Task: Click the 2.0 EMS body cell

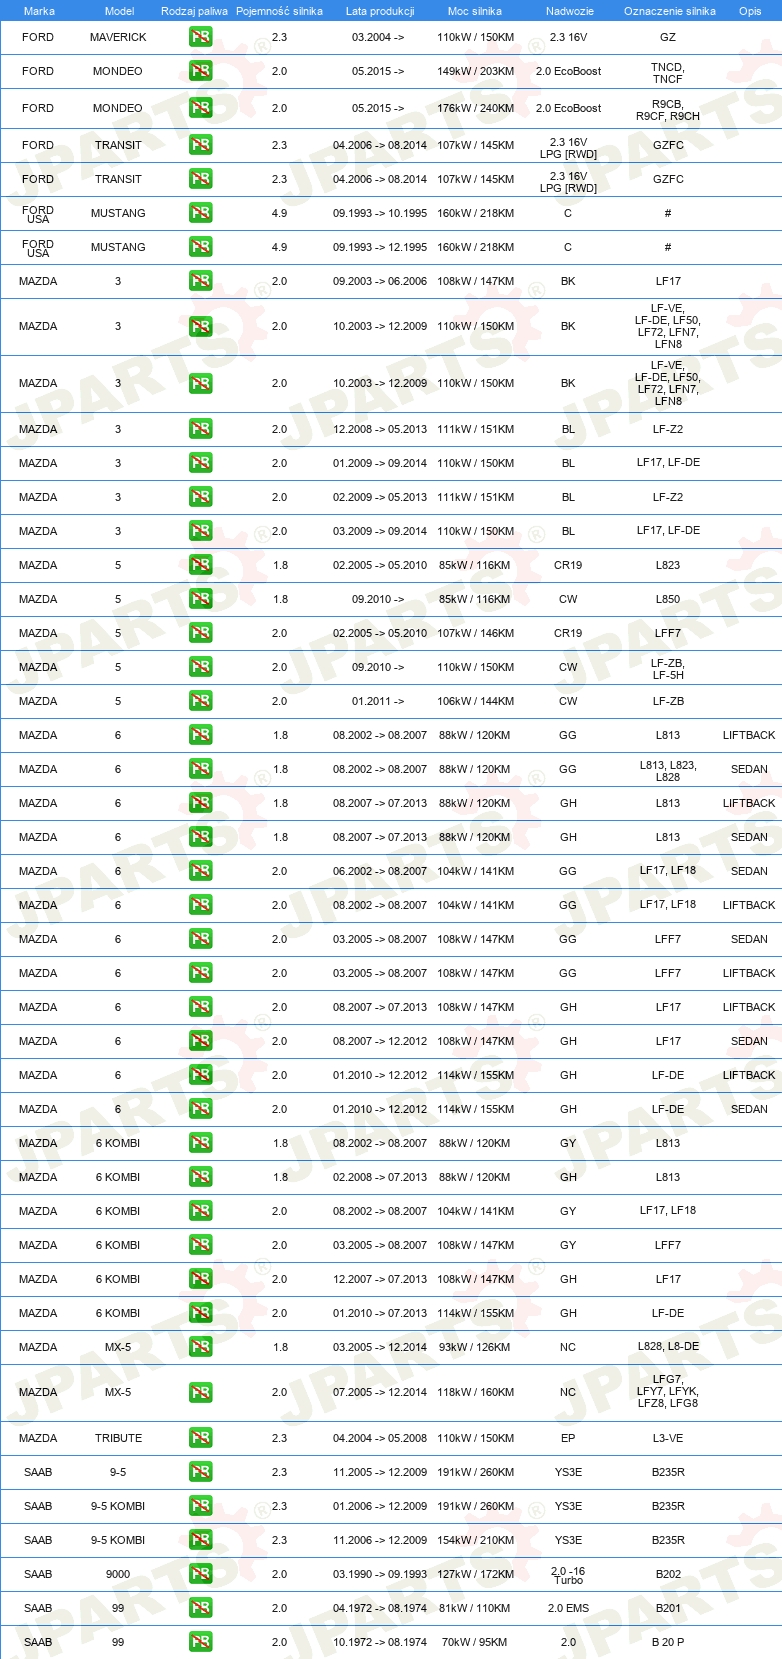Action: (568, 1608)
